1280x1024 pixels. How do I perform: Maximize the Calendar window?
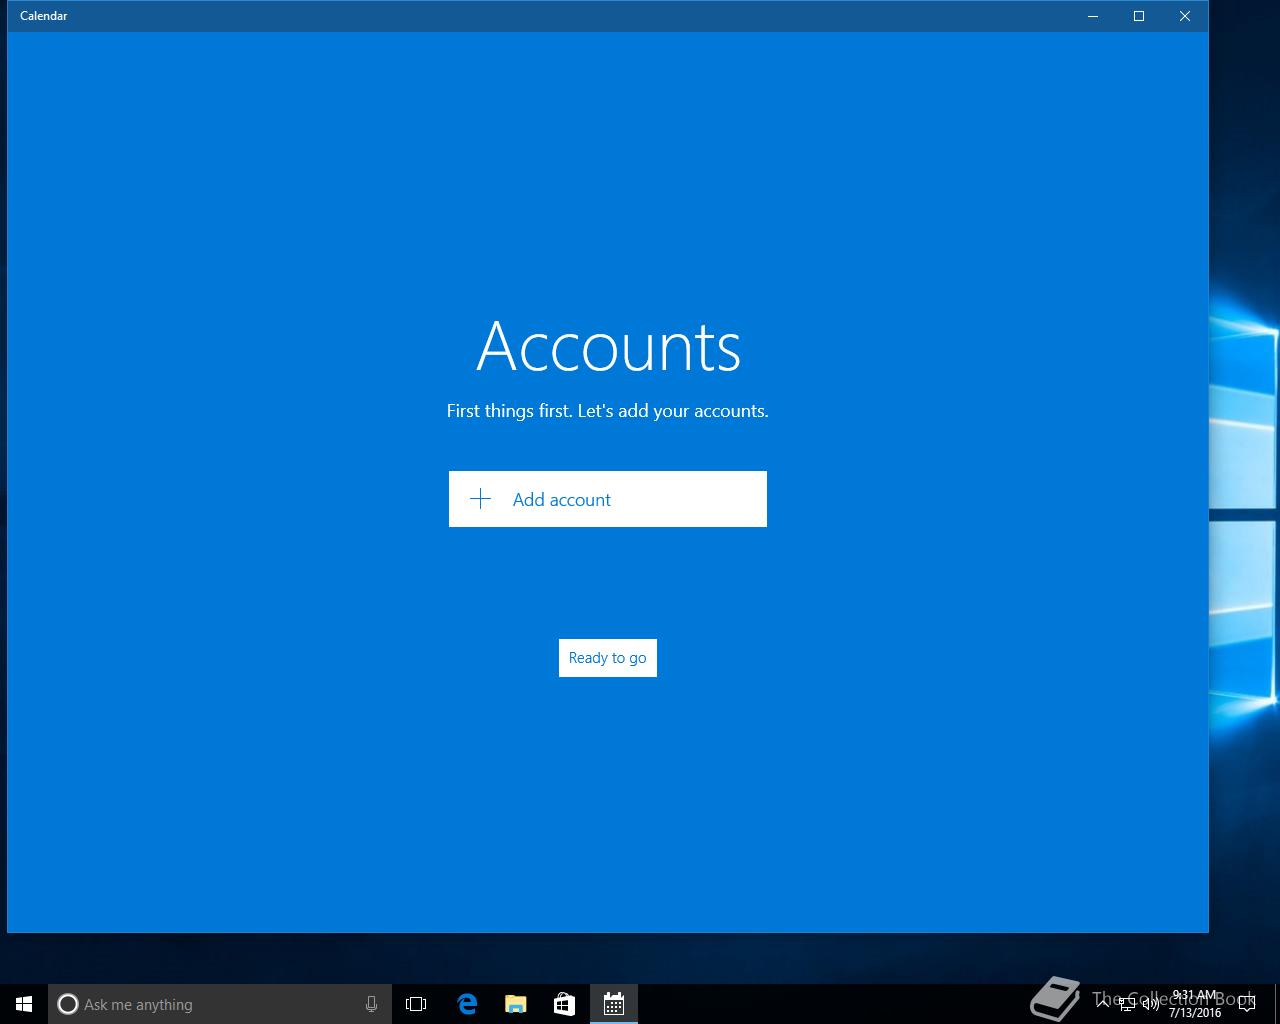tap(1139, 16)
